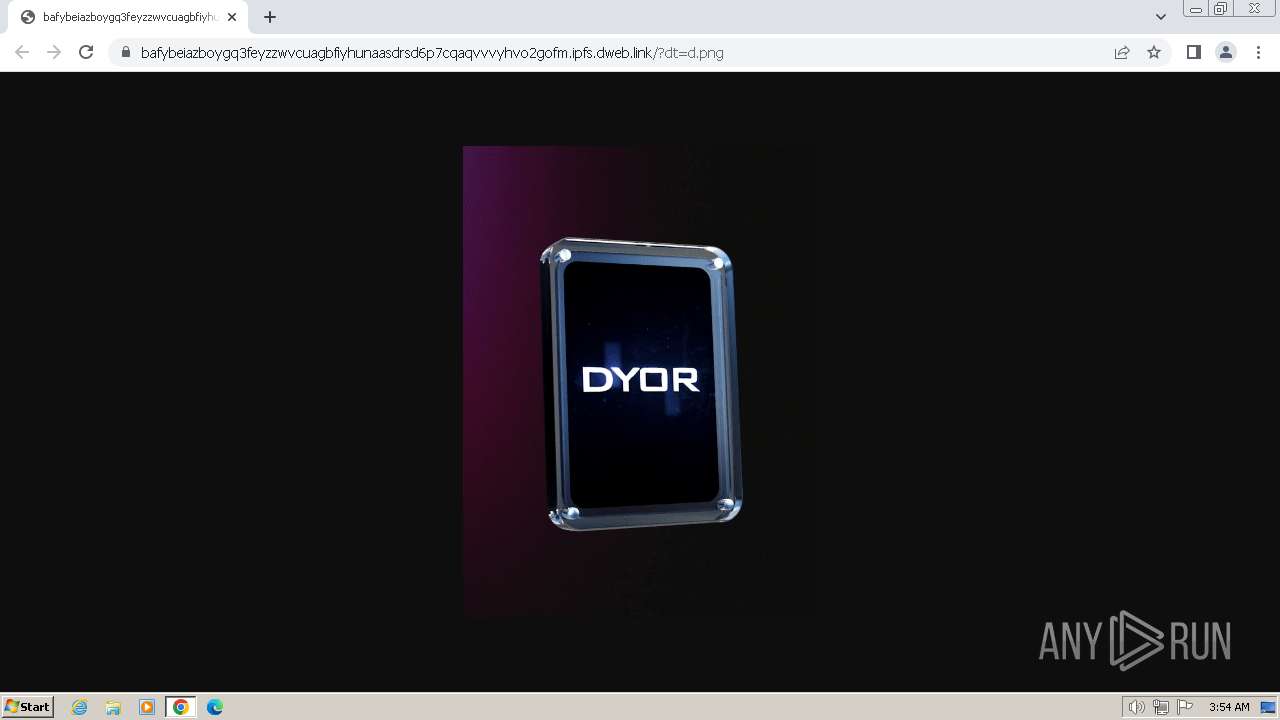Share this page via share icon

(x=1122, y=52)
